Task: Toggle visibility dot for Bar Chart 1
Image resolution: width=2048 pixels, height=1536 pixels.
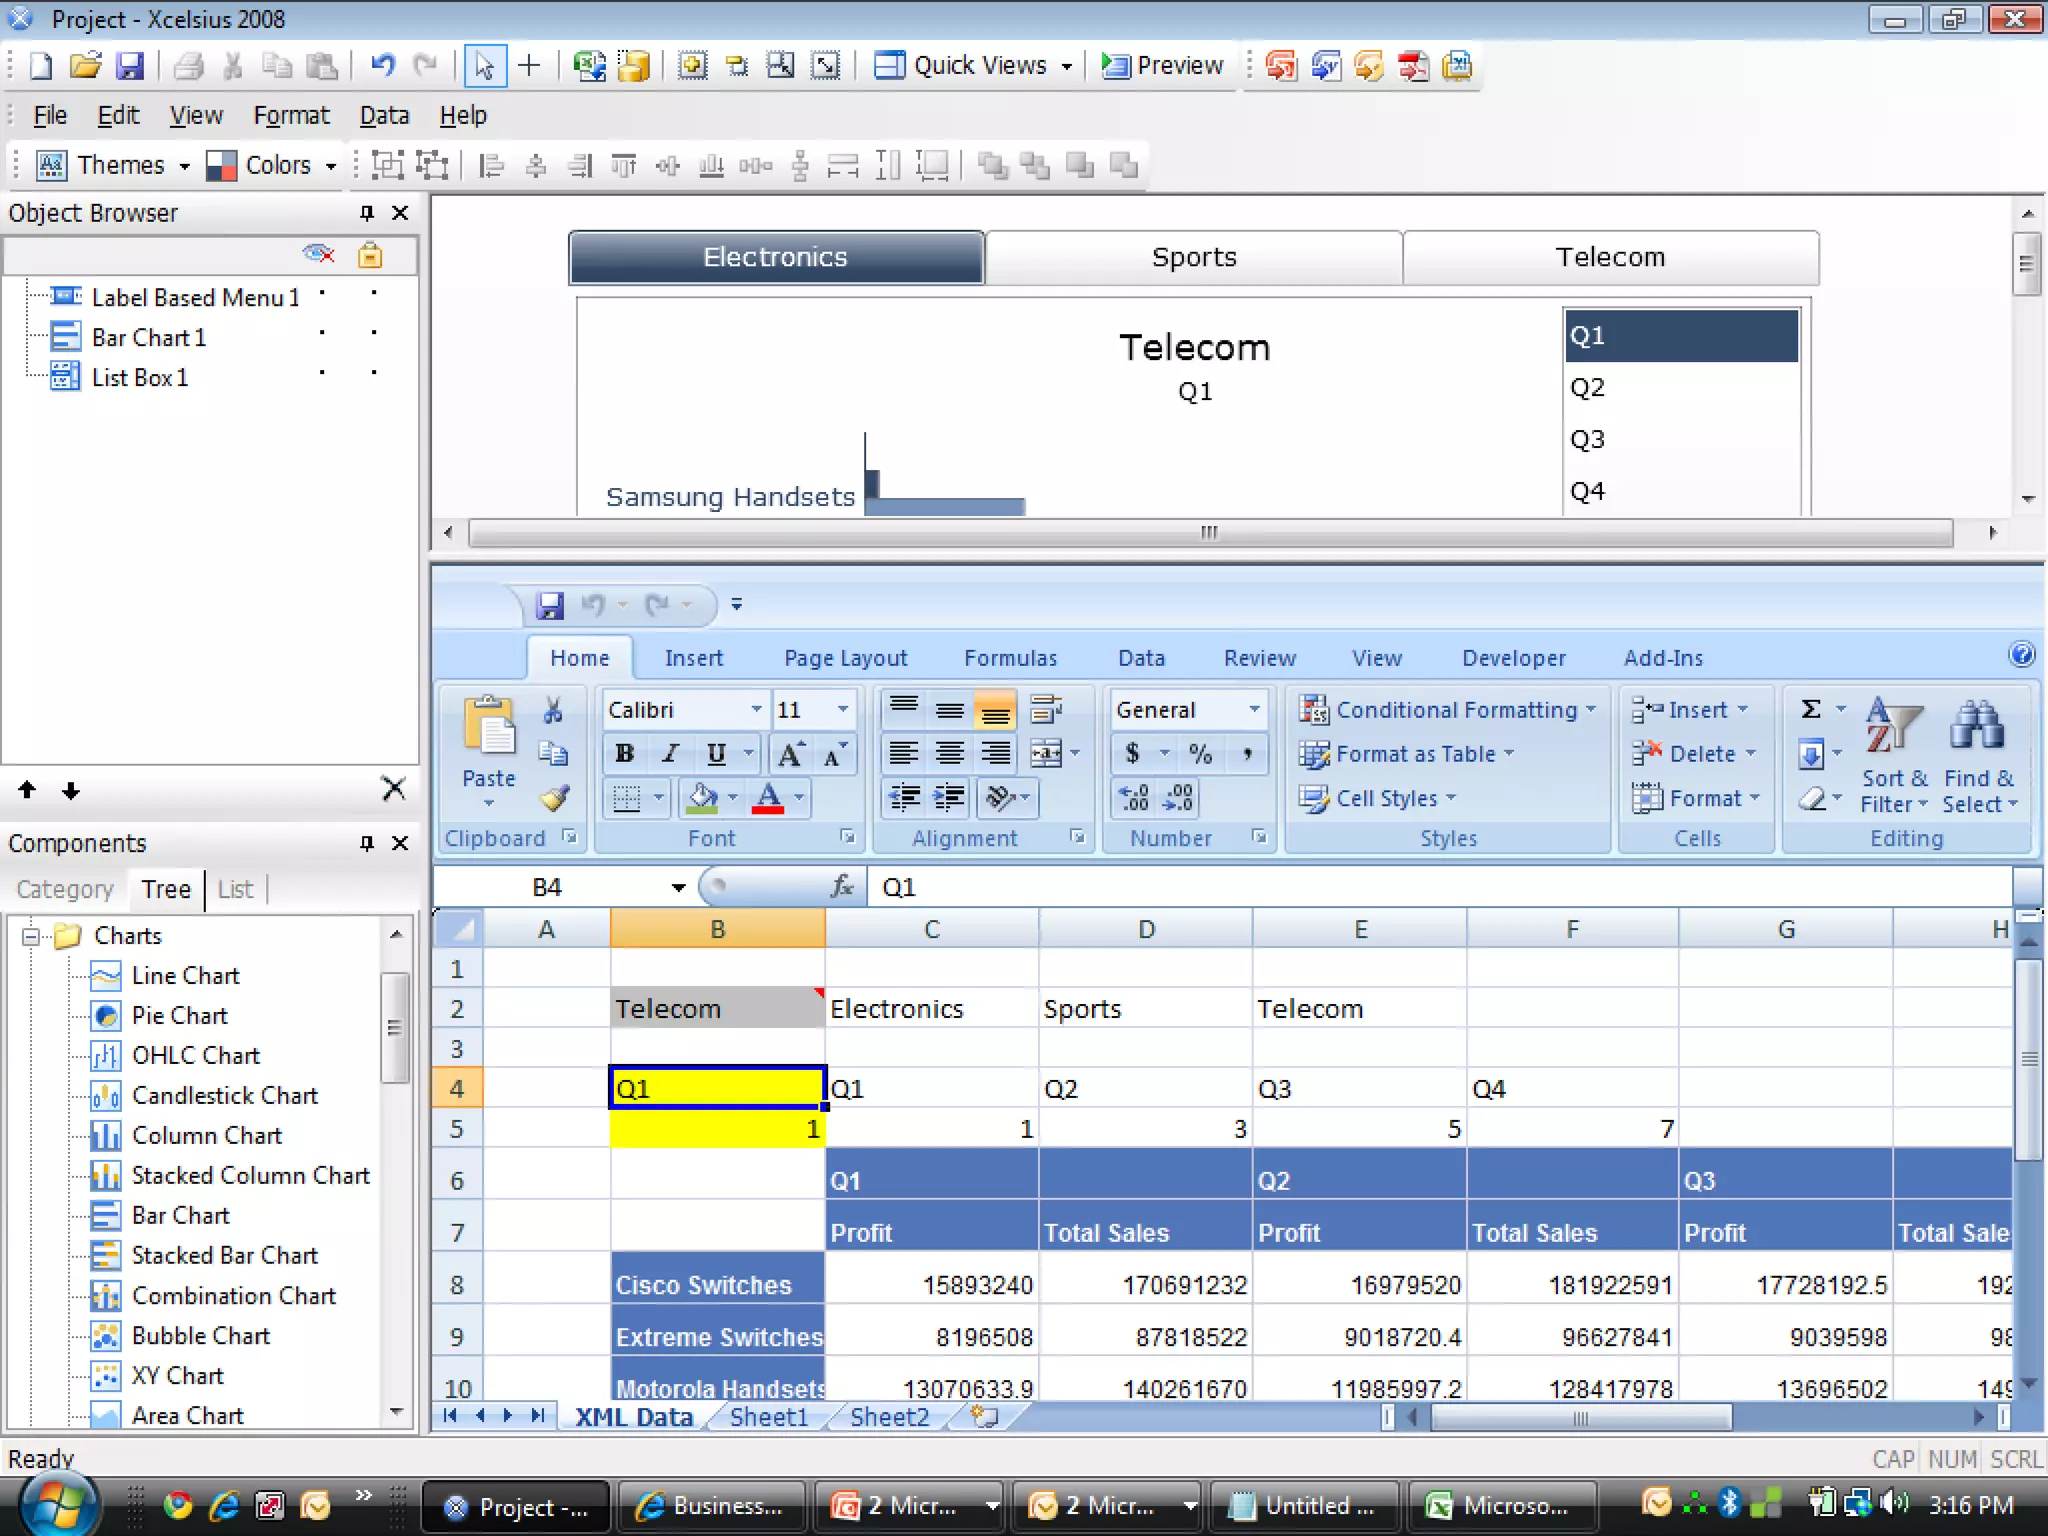Action: pos(322,333)
